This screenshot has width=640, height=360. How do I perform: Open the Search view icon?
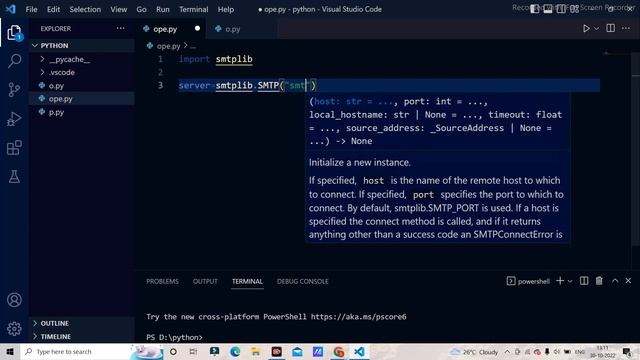pos(14,61)
